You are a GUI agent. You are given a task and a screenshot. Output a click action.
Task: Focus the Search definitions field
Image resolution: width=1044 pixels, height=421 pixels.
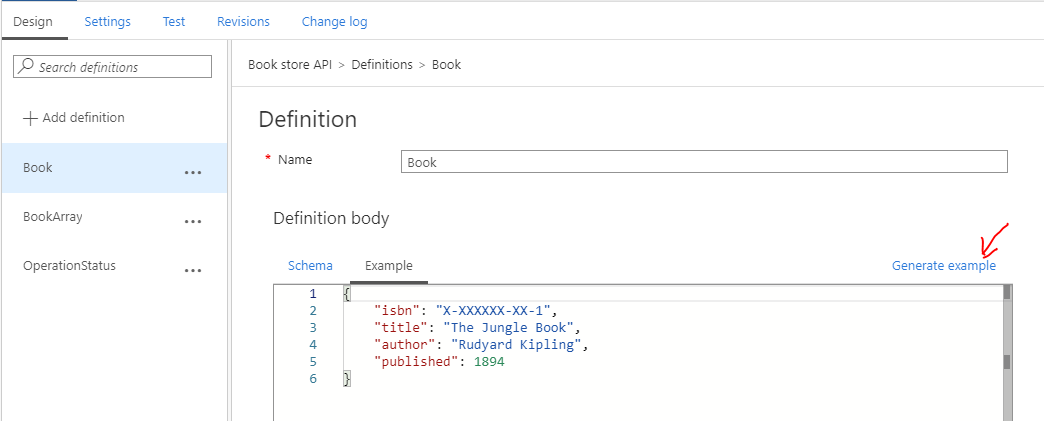coord(120,67)
